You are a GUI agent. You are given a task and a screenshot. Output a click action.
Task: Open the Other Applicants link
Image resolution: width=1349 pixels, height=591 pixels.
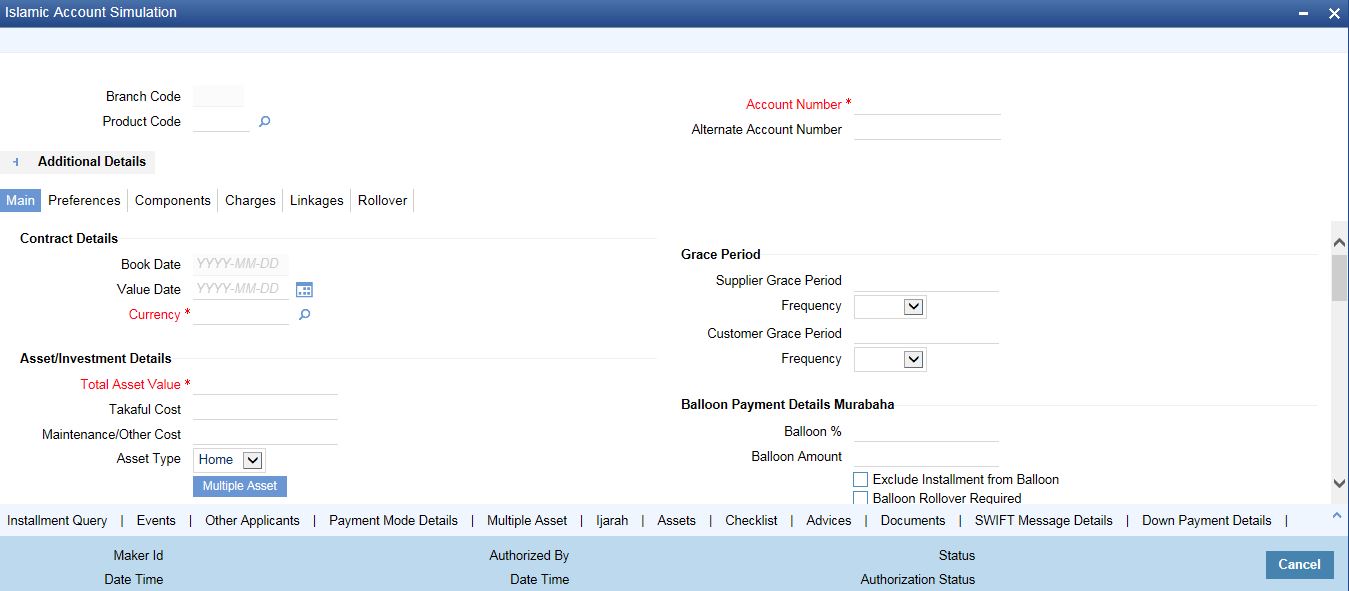(252, 521)
